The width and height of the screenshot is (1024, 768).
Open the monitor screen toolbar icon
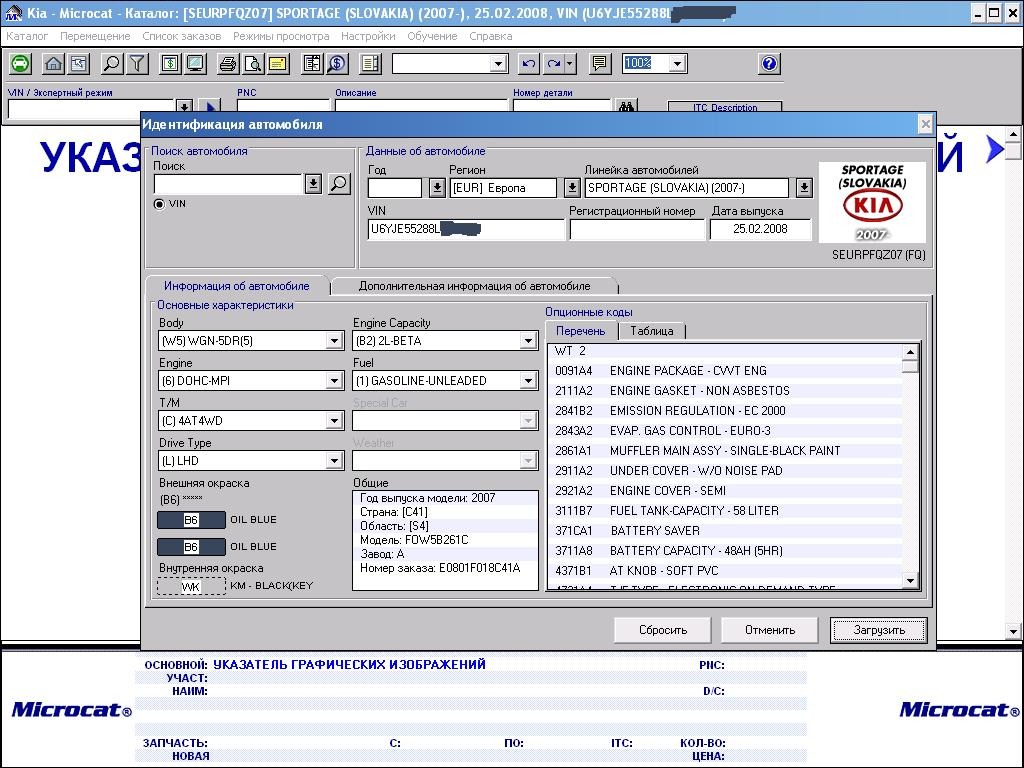coord(195,63)
